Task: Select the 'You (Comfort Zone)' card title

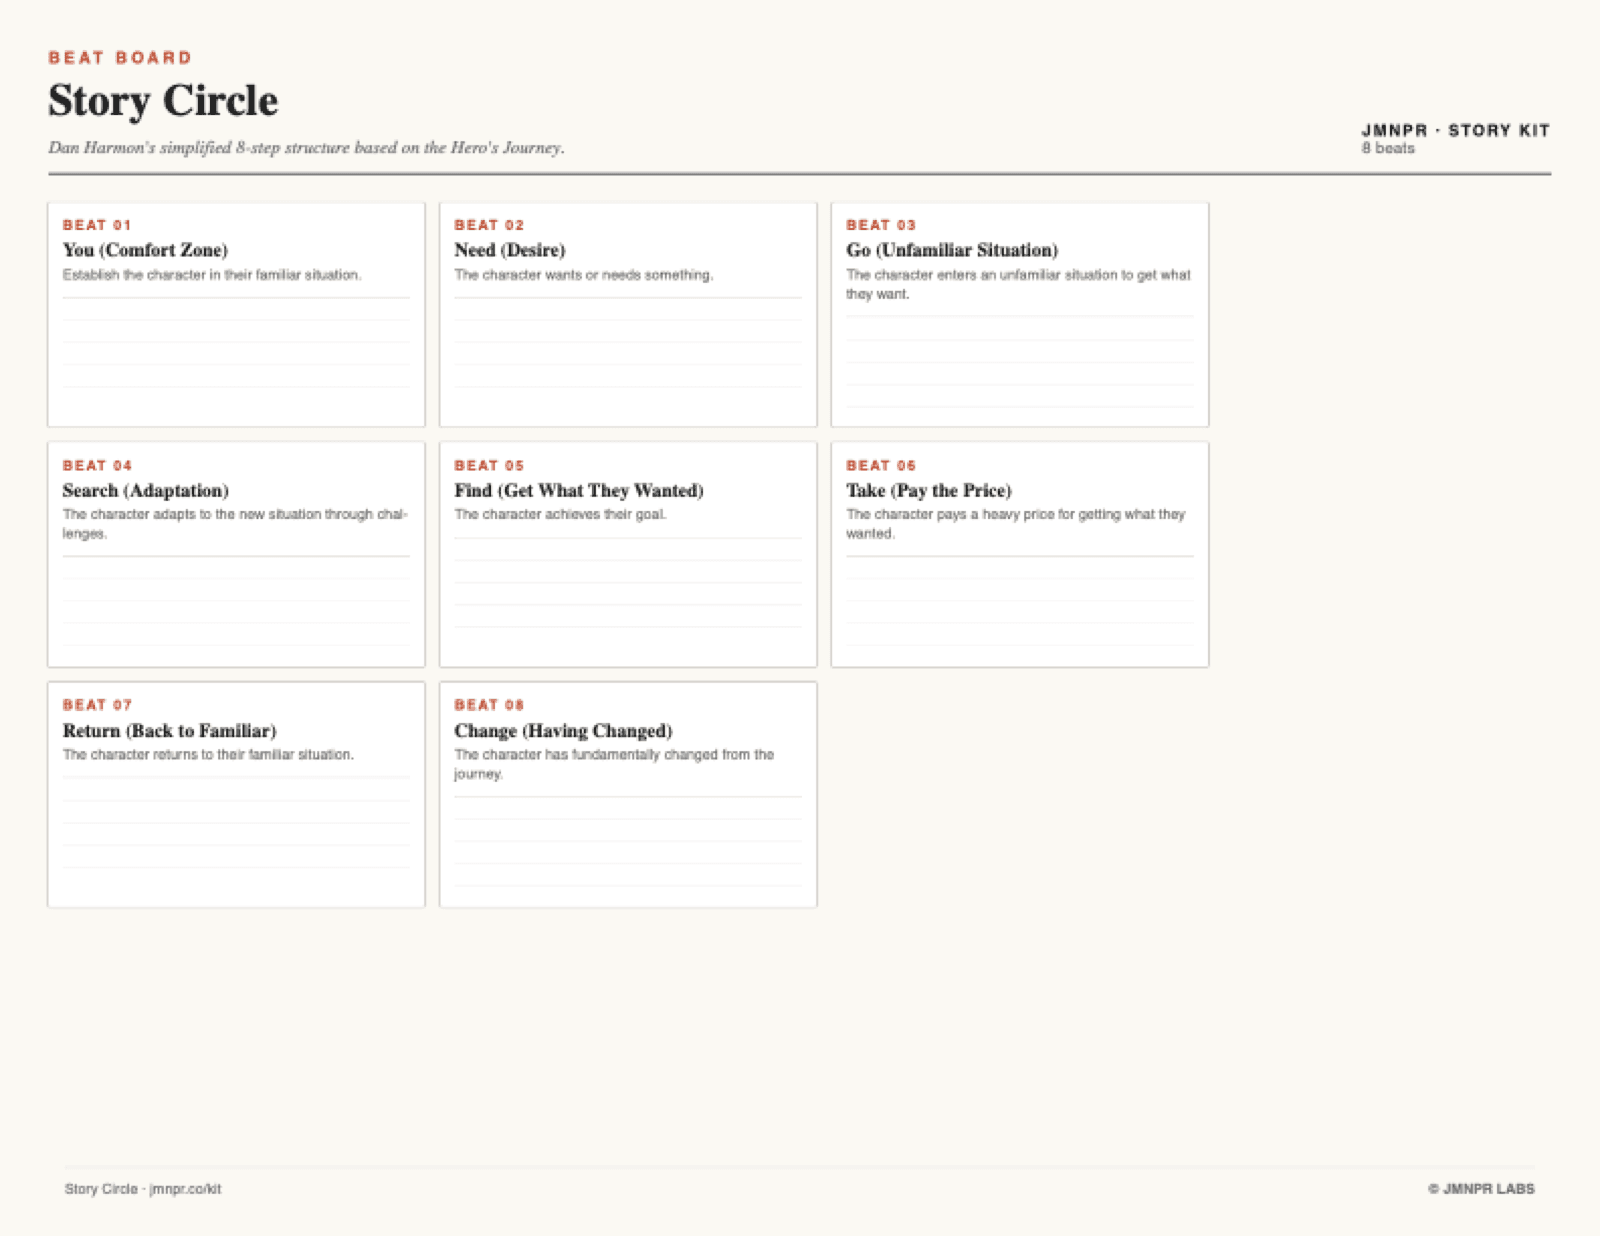Action: [145, 250]
